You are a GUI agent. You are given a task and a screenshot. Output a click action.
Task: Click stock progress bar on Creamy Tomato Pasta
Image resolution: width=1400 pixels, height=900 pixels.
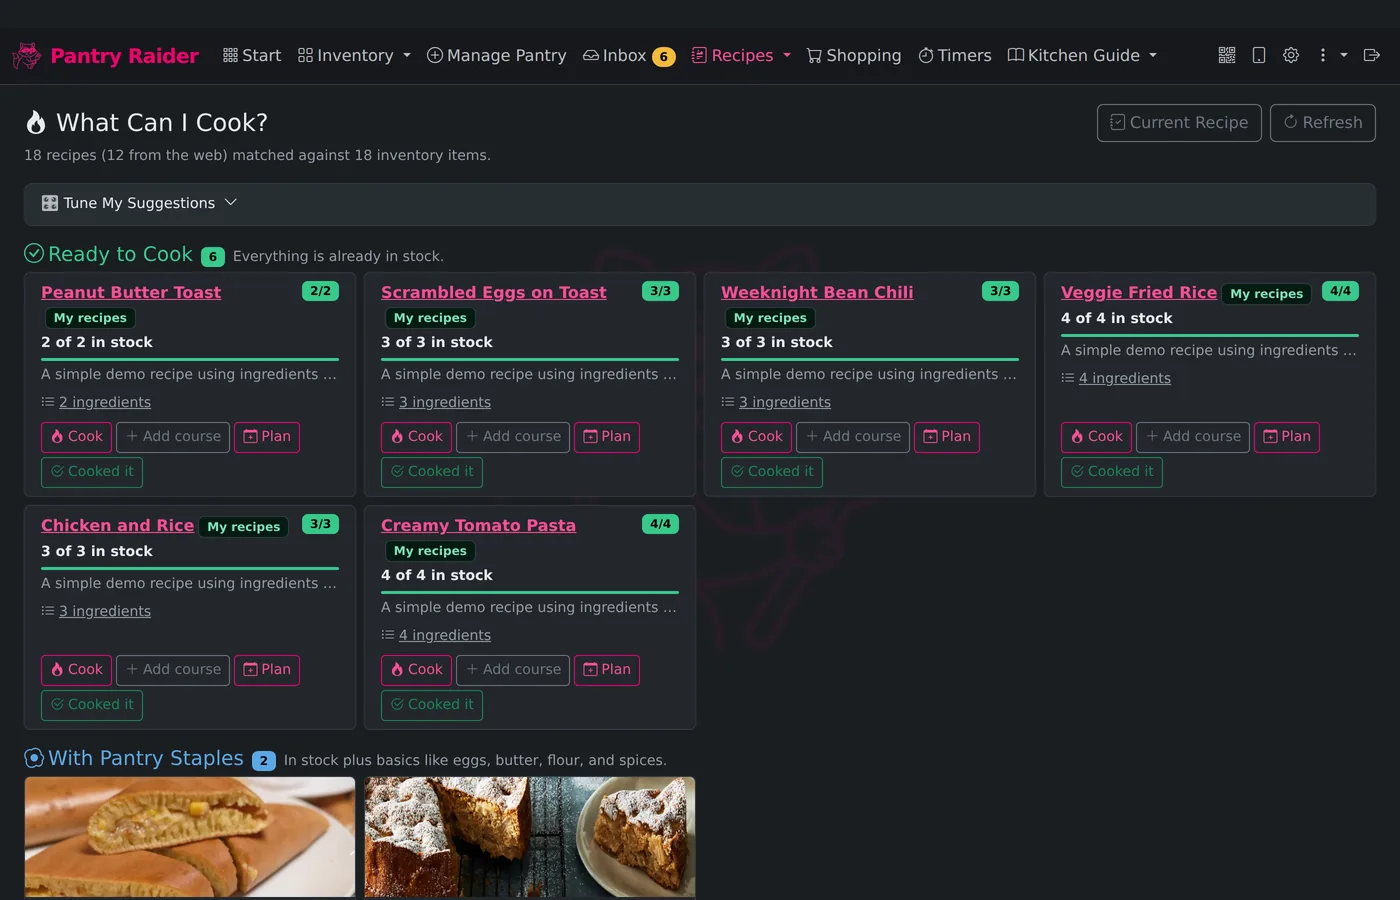(530, 592)
